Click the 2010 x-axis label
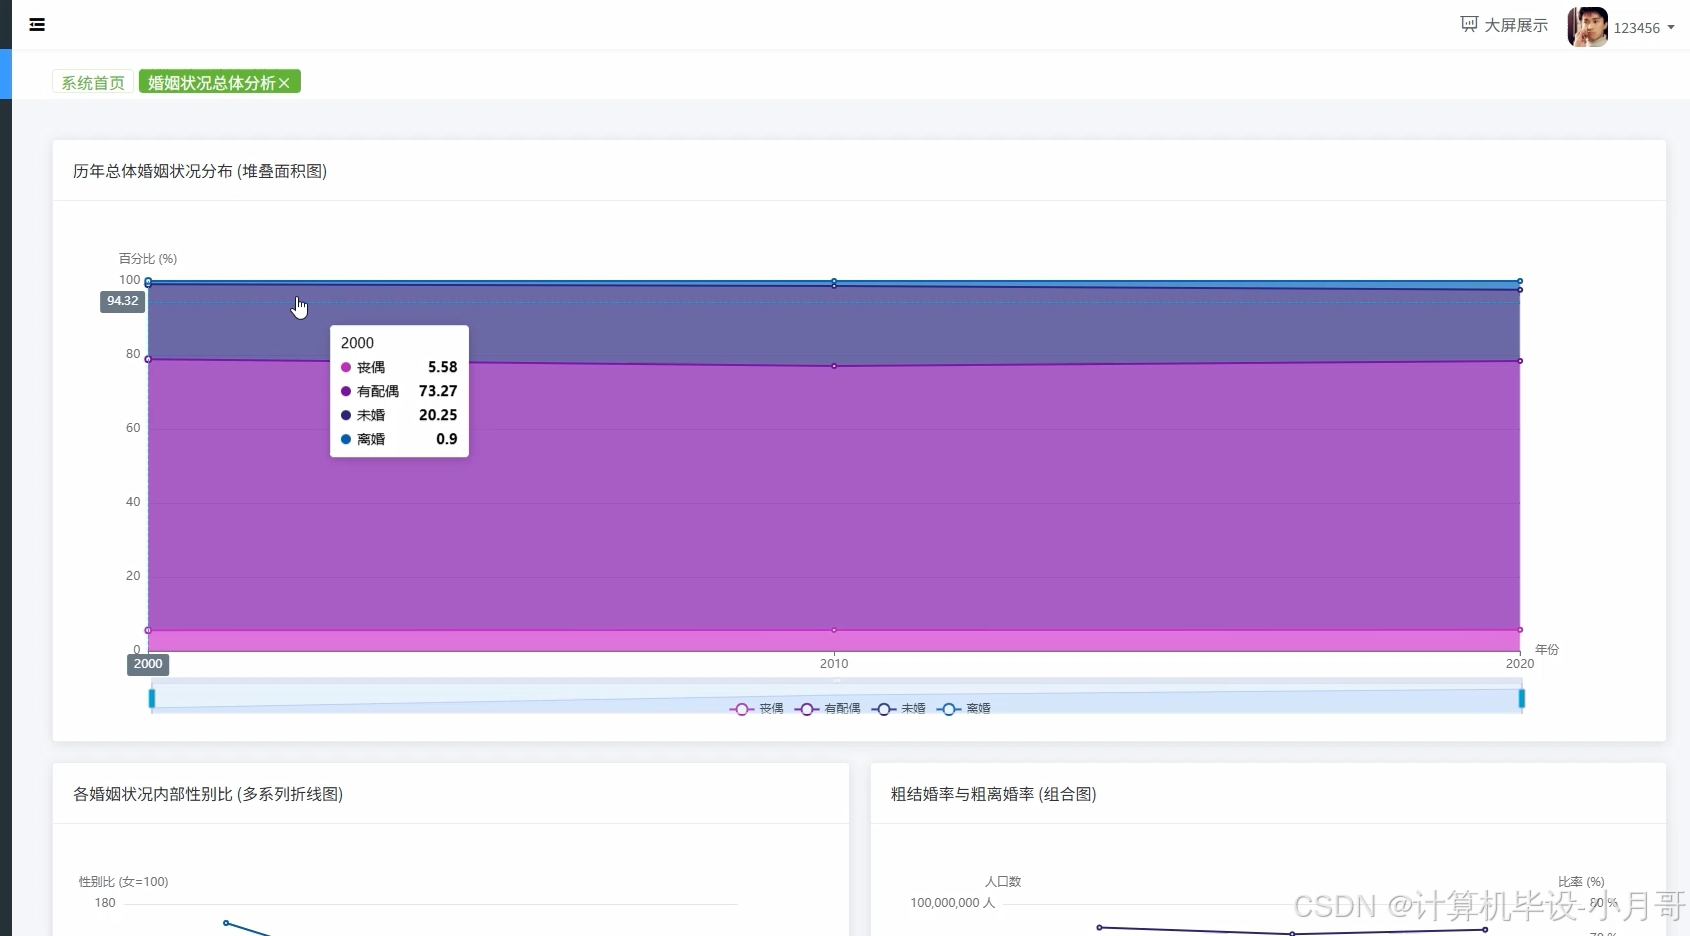This screenshot has height=936, width=1690. click(x=834, y=663)
